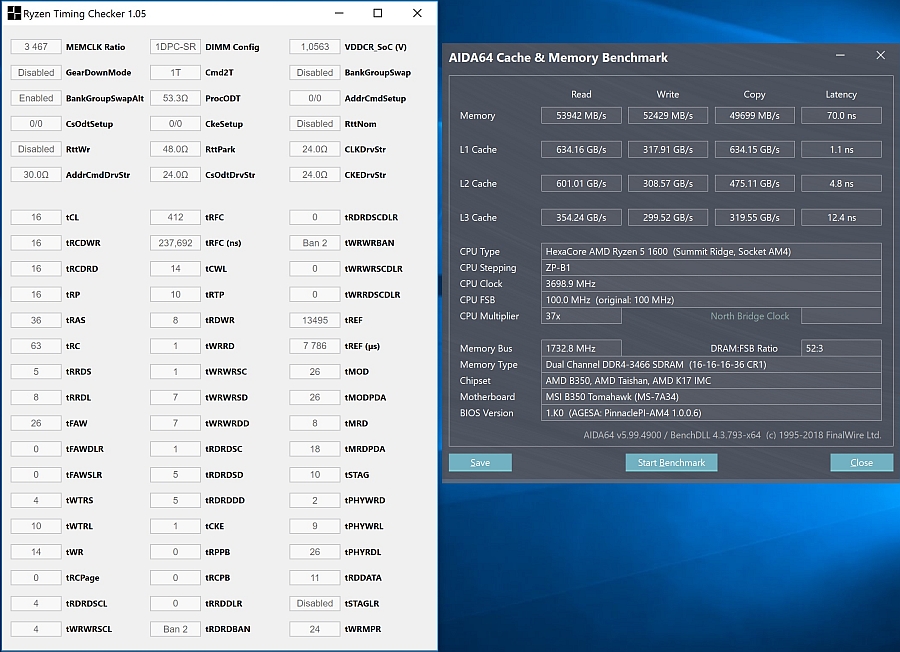The width and height of the screenshot is (900, 652).
Task: Click the DRAM:FSB Ratio 52:3 field
Action: (841, 348)
